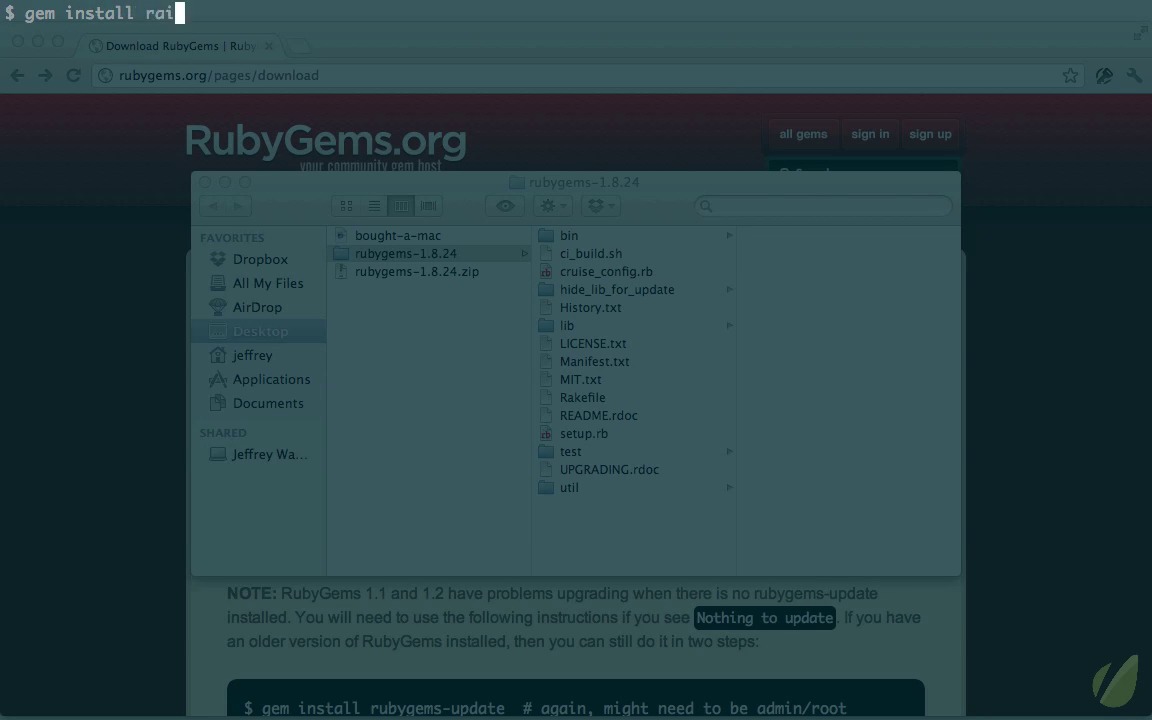
Task: Click the bin folder icon
Action: (546, 236)
